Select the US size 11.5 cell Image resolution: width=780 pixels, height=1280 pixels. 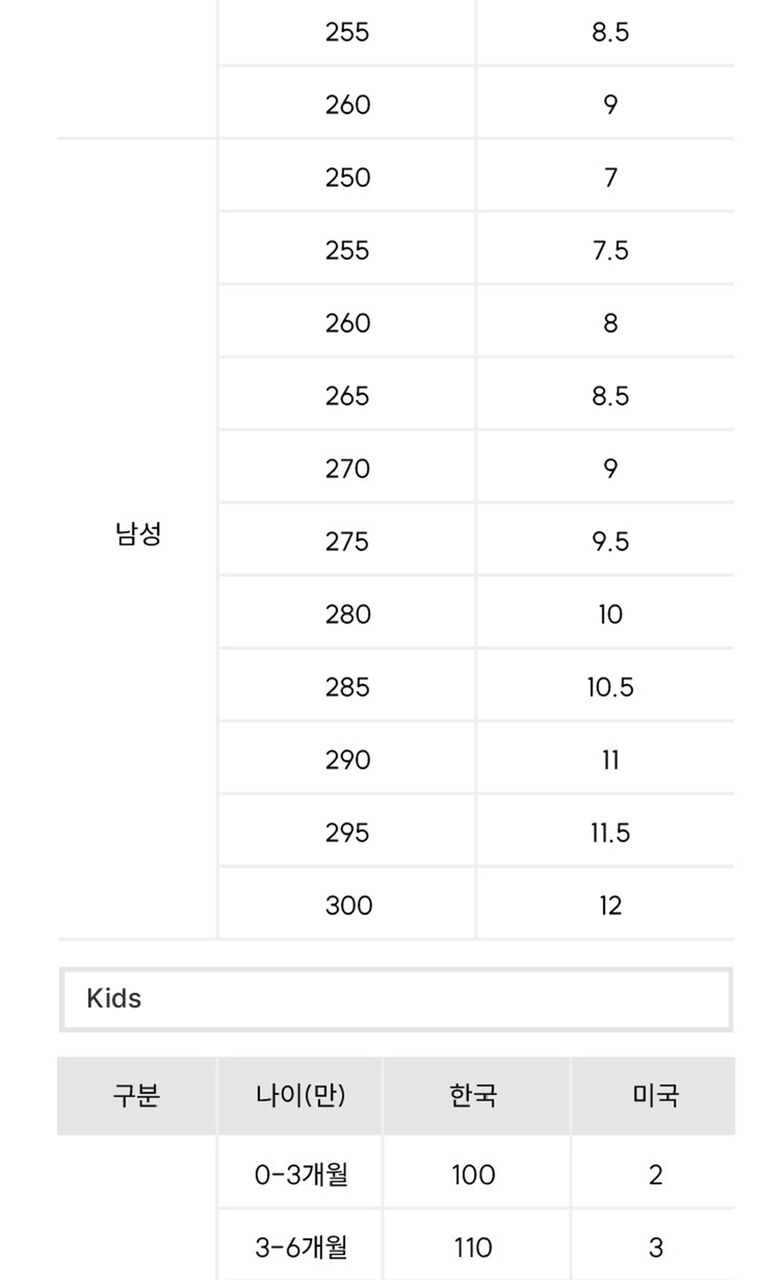(x=610, y=833)
